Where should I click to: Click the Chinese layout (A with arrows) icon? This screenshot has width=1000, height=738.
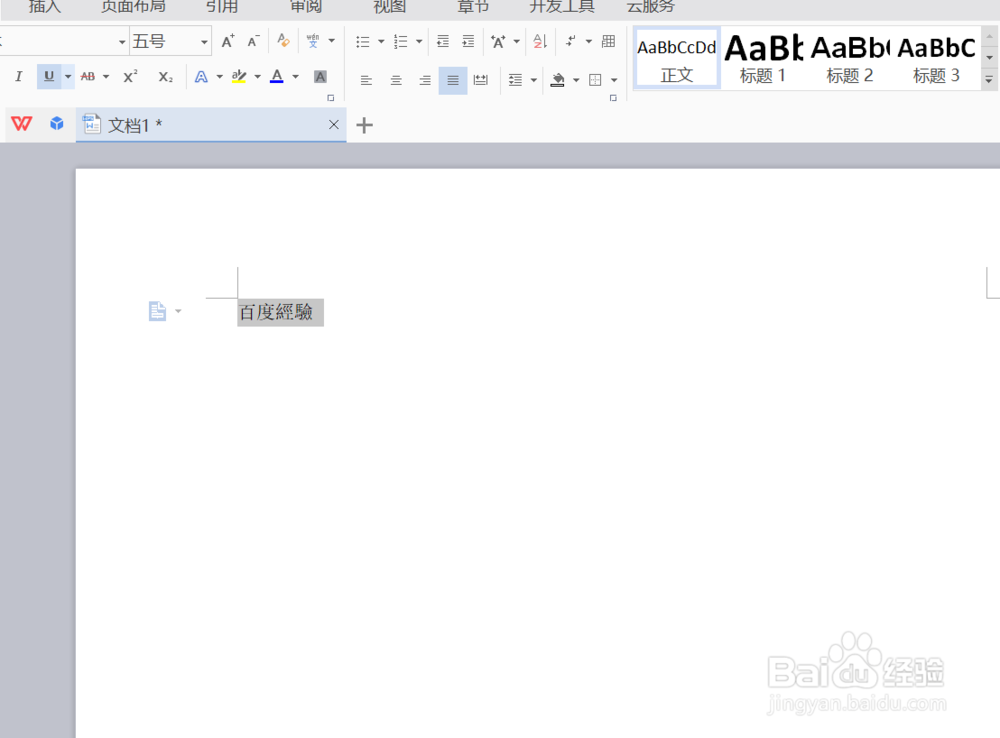[x=498, y=41]
